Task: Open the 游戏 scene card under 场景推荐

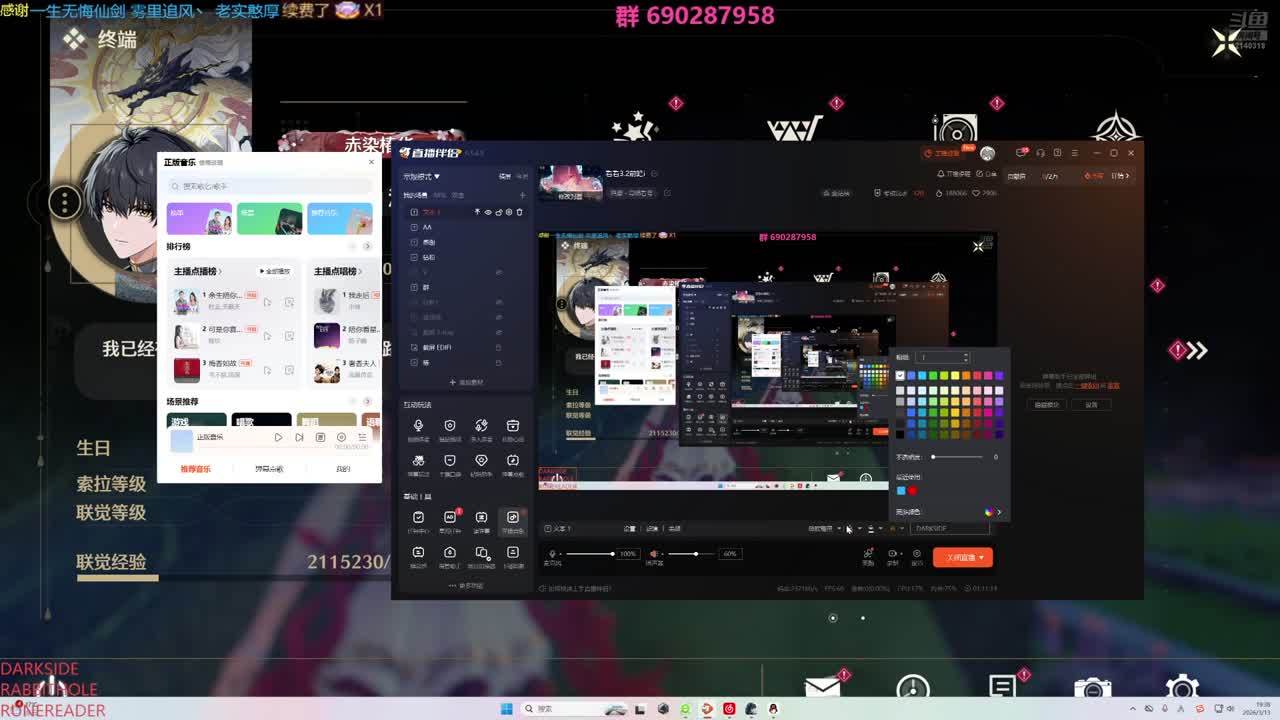Action: point(196,421)
